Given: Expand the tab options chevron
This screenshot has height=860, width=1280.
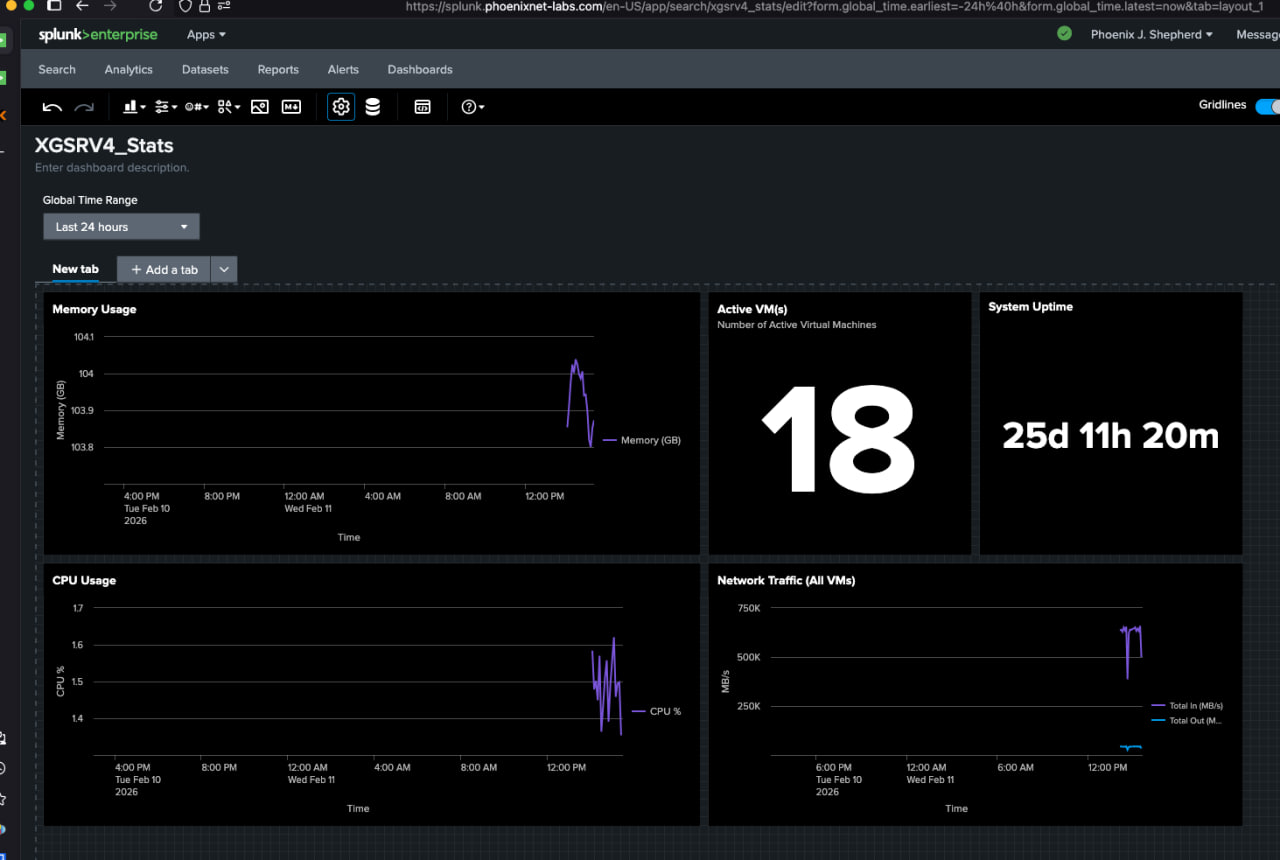Looking at the screenshot, I should [x=224, y=270].
